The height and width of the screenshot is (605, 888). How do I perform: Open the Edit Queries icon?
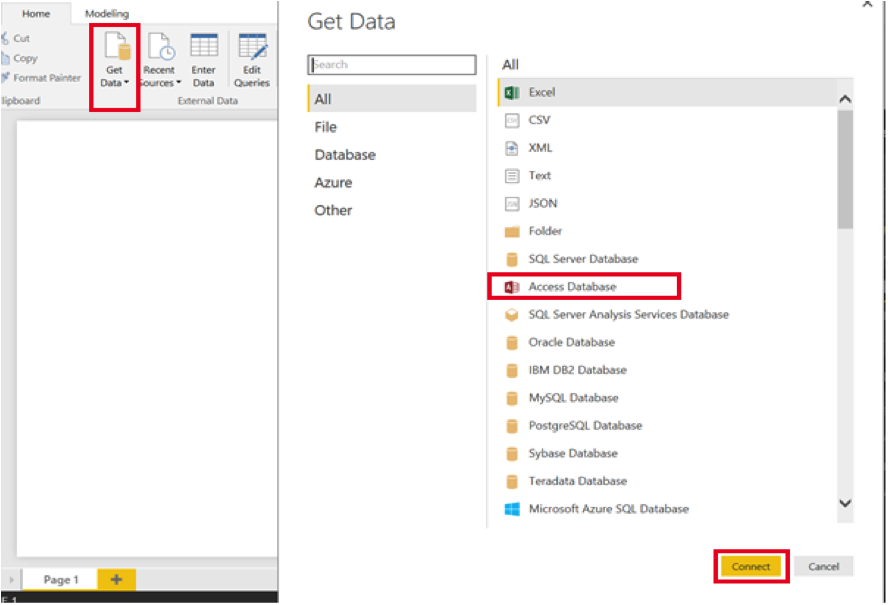[x=253, y=46]
